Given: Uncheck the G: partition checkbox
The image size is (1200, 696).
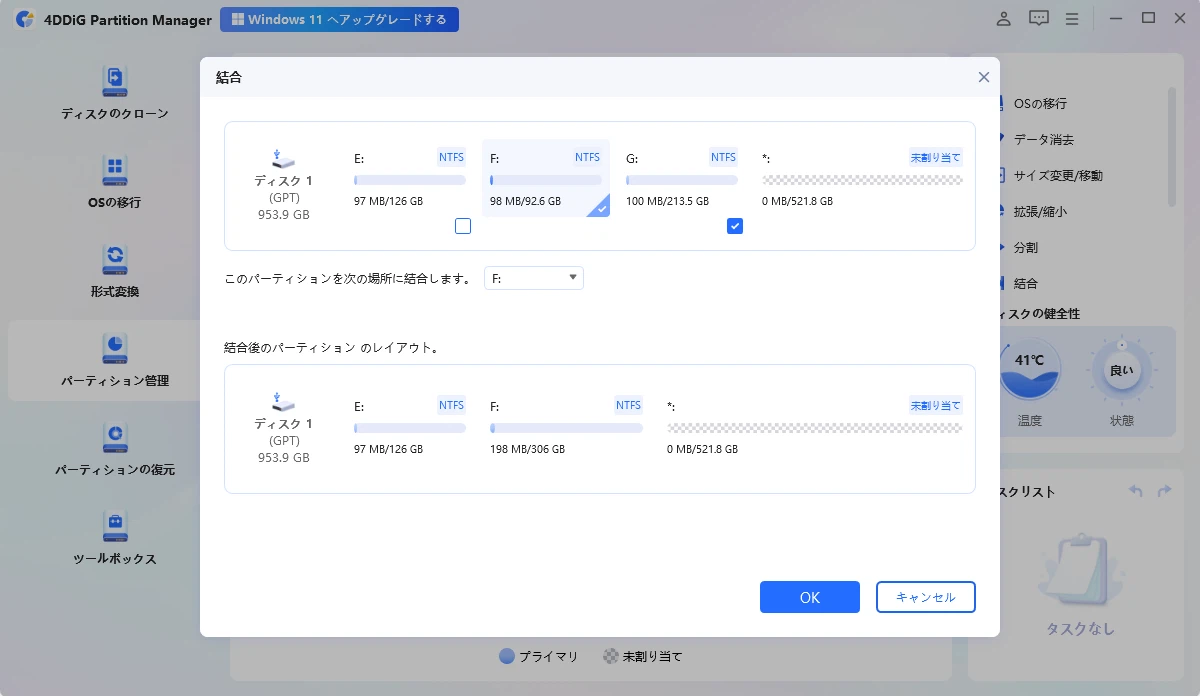Looking at the screenshot, I should point(735,226).
